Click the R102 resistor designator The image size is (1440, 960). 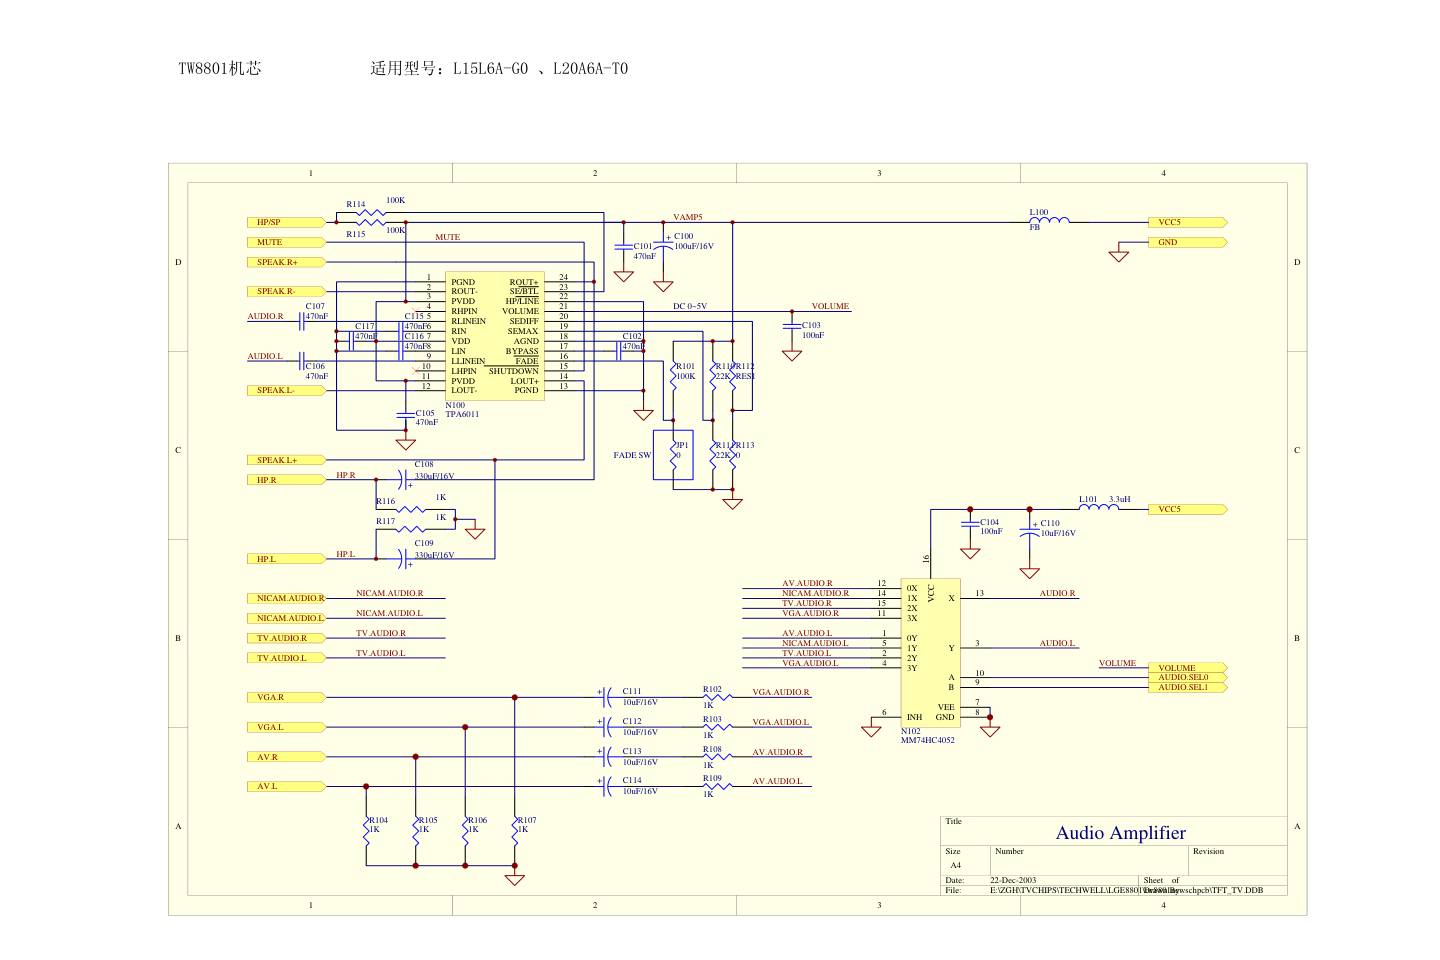(712, 689)
